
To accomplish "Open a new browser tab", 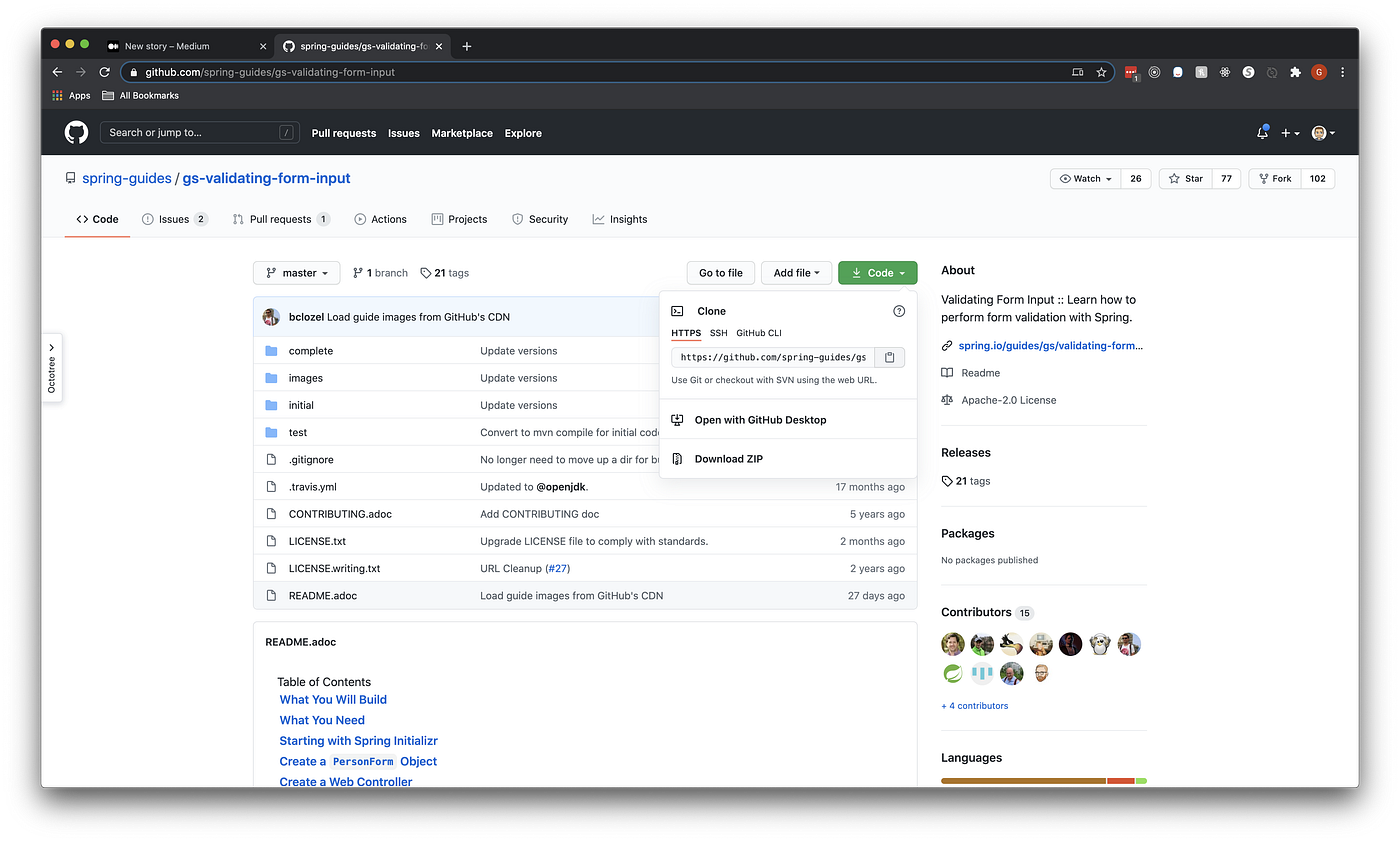I will pyautogui.click(x=467, y=46).
